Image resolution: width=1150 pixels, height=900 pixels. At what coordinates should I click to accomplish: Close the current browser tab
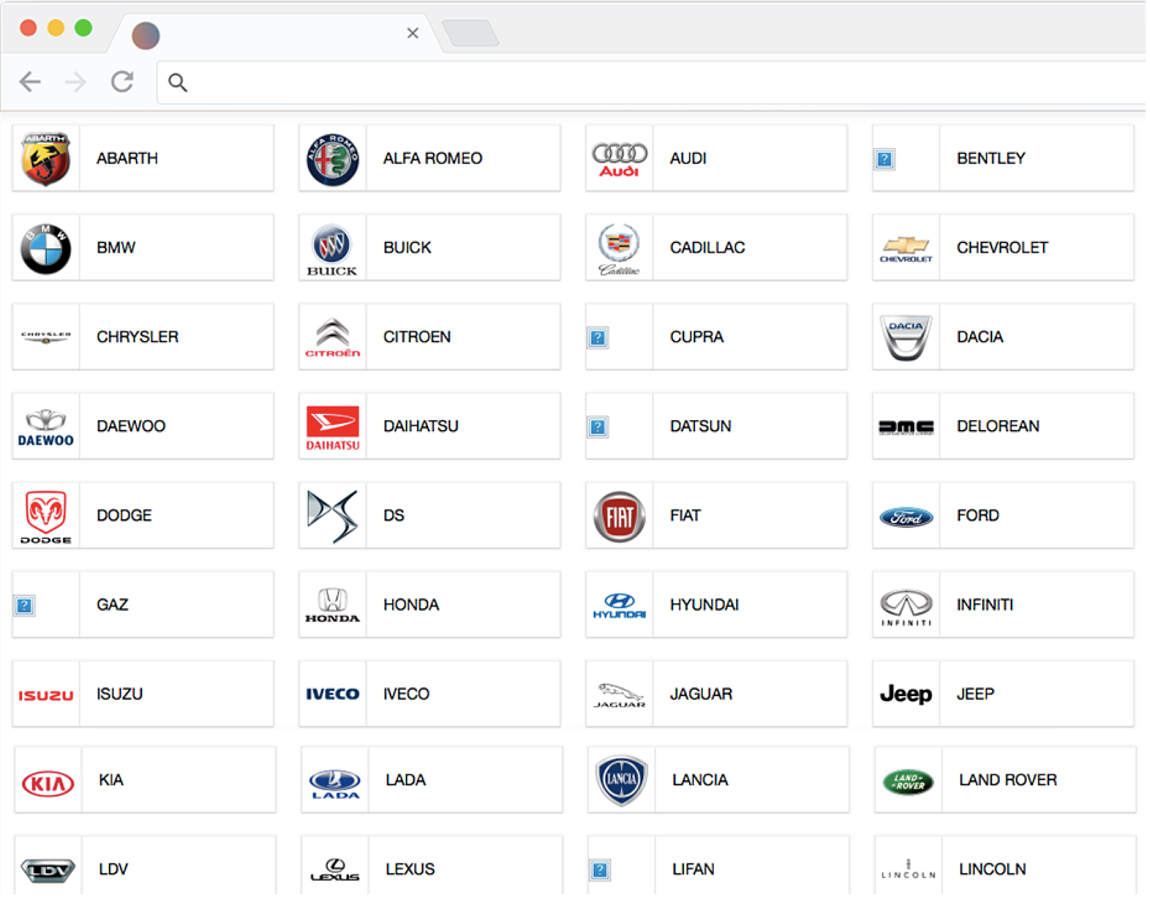413,33
